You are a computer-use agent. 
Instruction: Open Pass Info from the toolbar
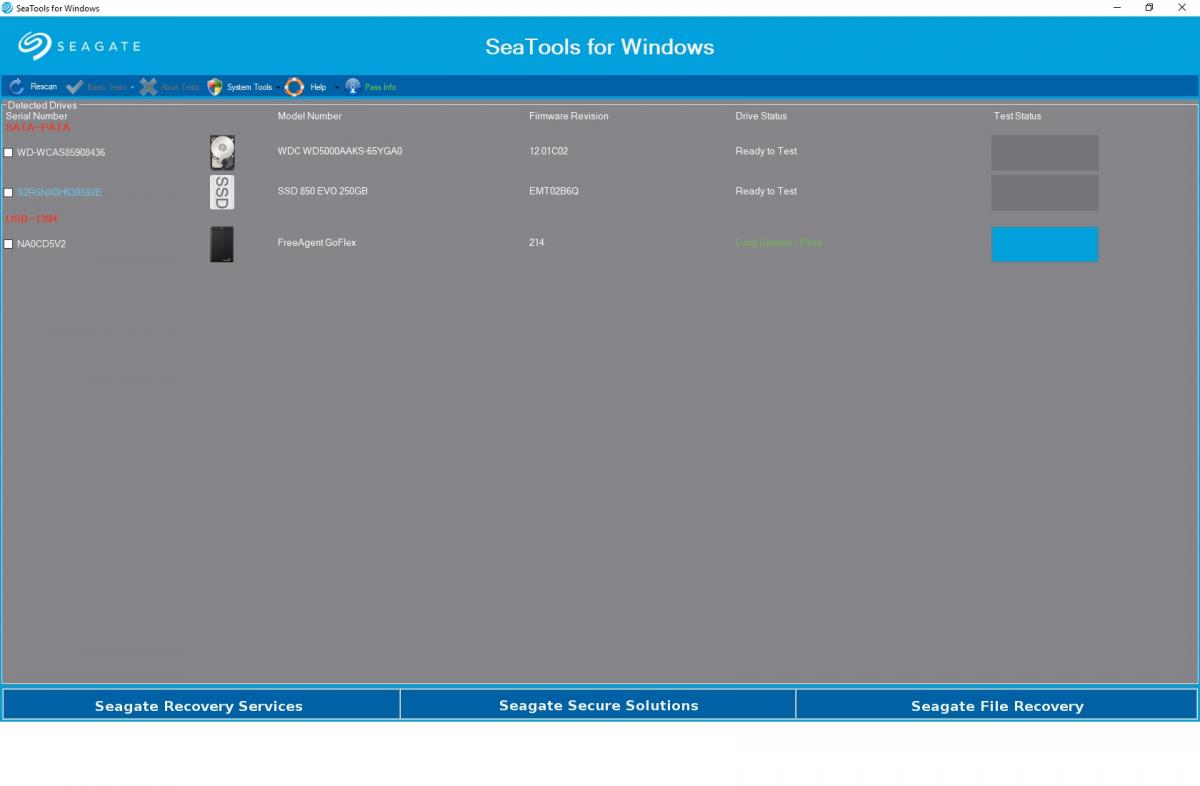370,87
